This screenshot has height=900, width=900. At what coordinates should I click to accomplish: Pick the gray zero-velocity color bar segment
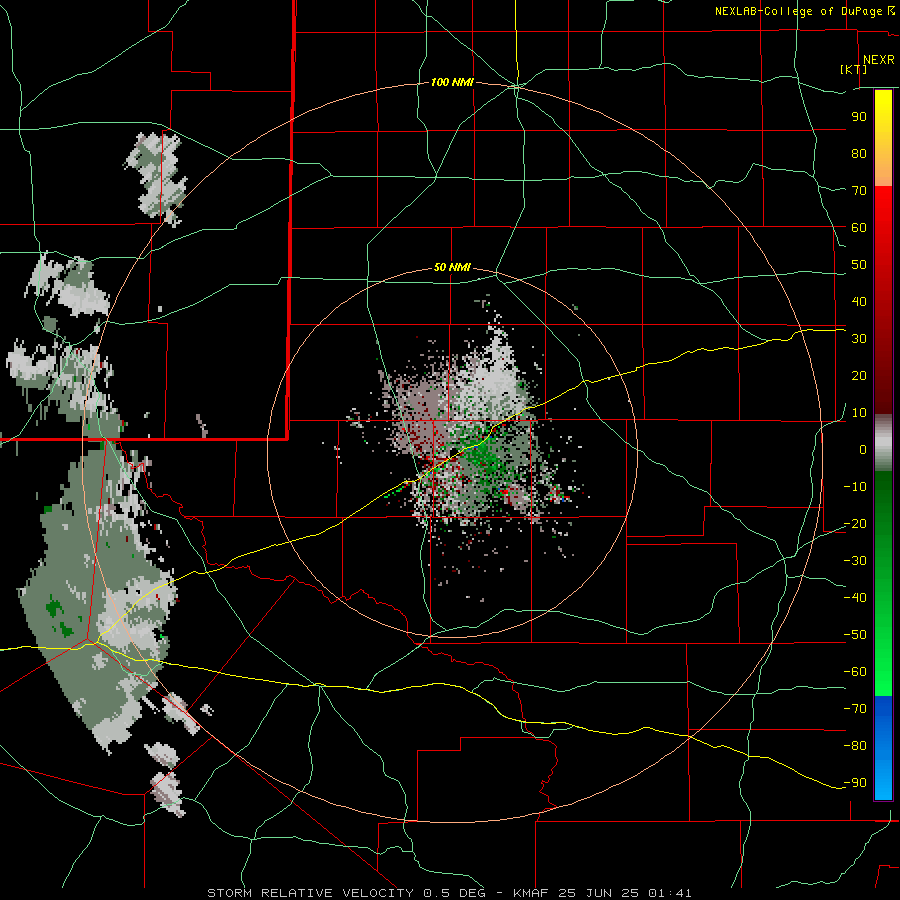tap(883, 443)
